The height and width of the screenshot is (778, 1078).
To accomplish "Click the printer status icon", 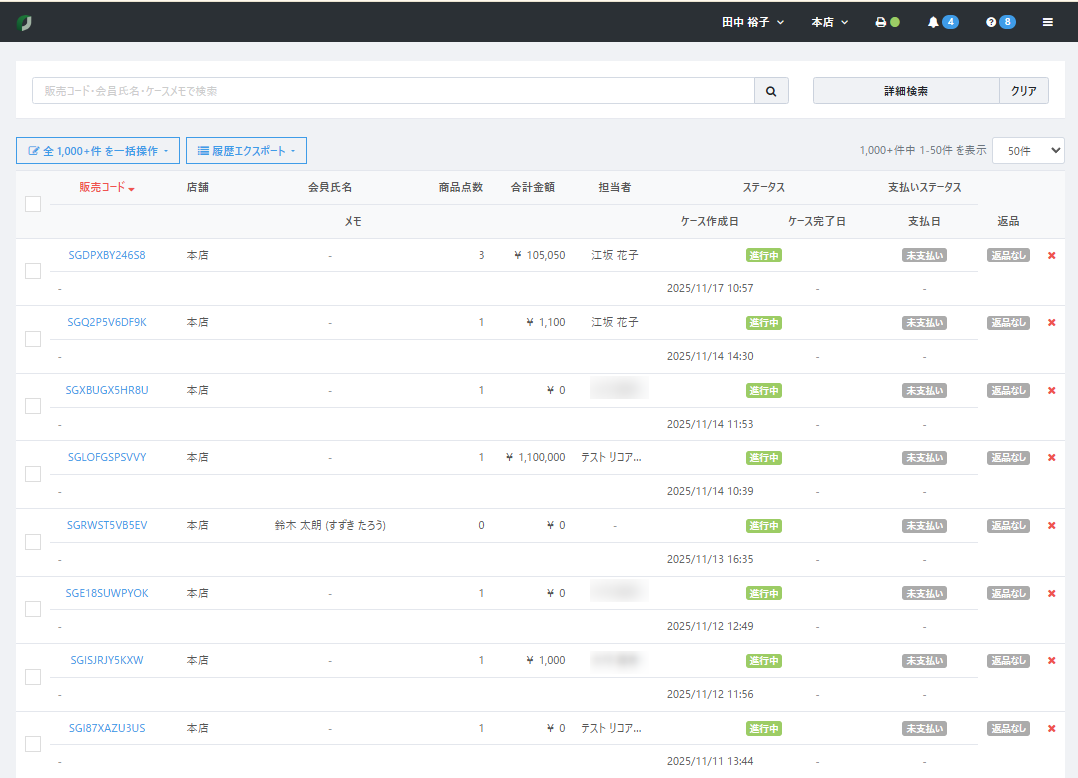I will (881, 22).
